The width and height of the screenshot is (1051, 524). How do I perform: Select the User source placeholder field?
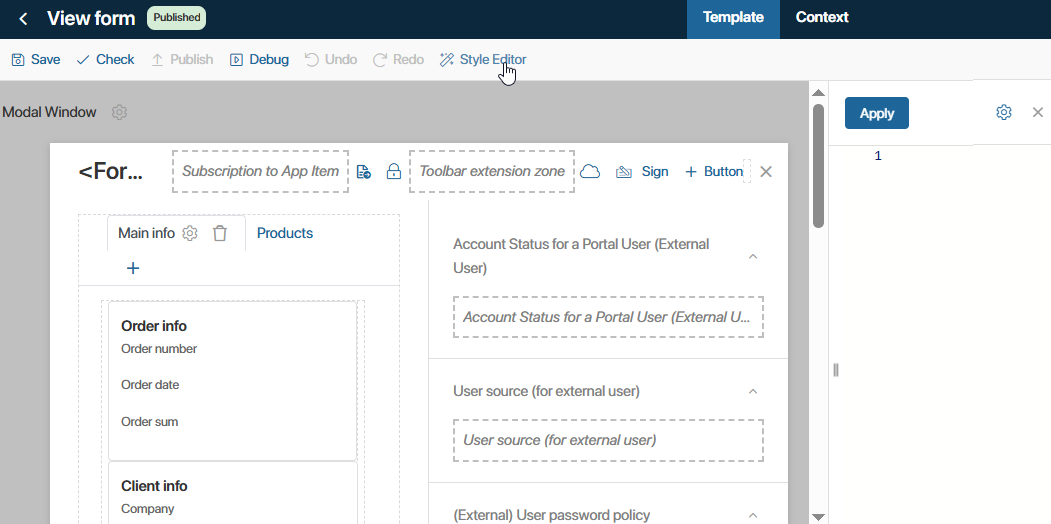click(x=608, y=440)
